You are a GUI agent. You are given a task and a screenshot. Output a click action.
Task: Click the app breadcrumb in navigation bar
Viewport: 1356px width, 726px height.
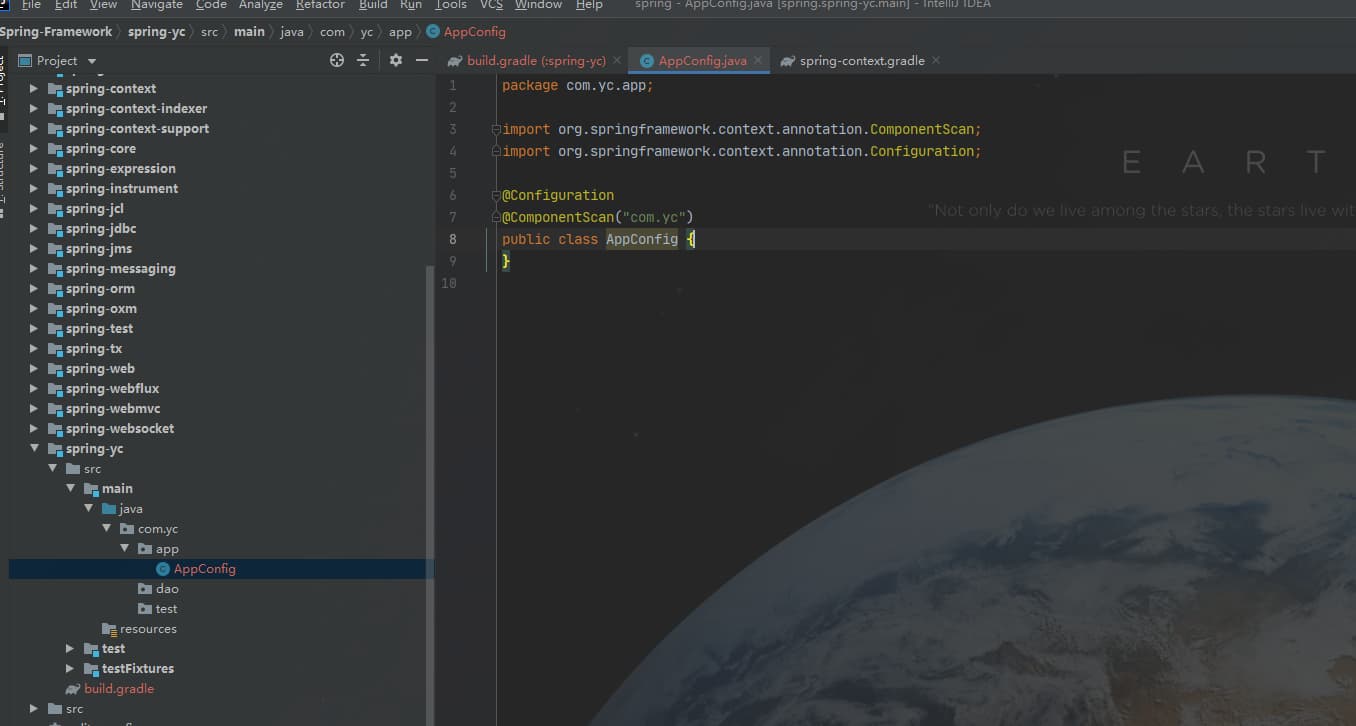pyautogui.click(x=400, y=32)
